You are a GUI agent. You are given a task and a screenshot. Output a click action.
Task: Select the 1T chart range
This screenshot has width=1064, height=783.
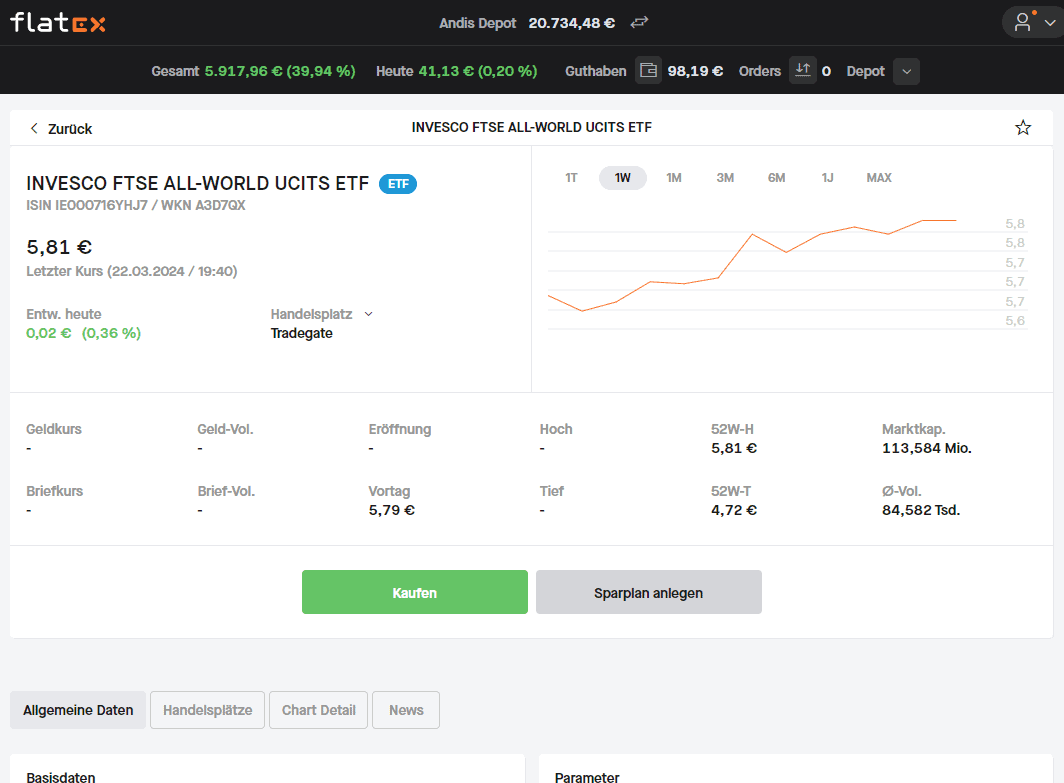point(571,178)
